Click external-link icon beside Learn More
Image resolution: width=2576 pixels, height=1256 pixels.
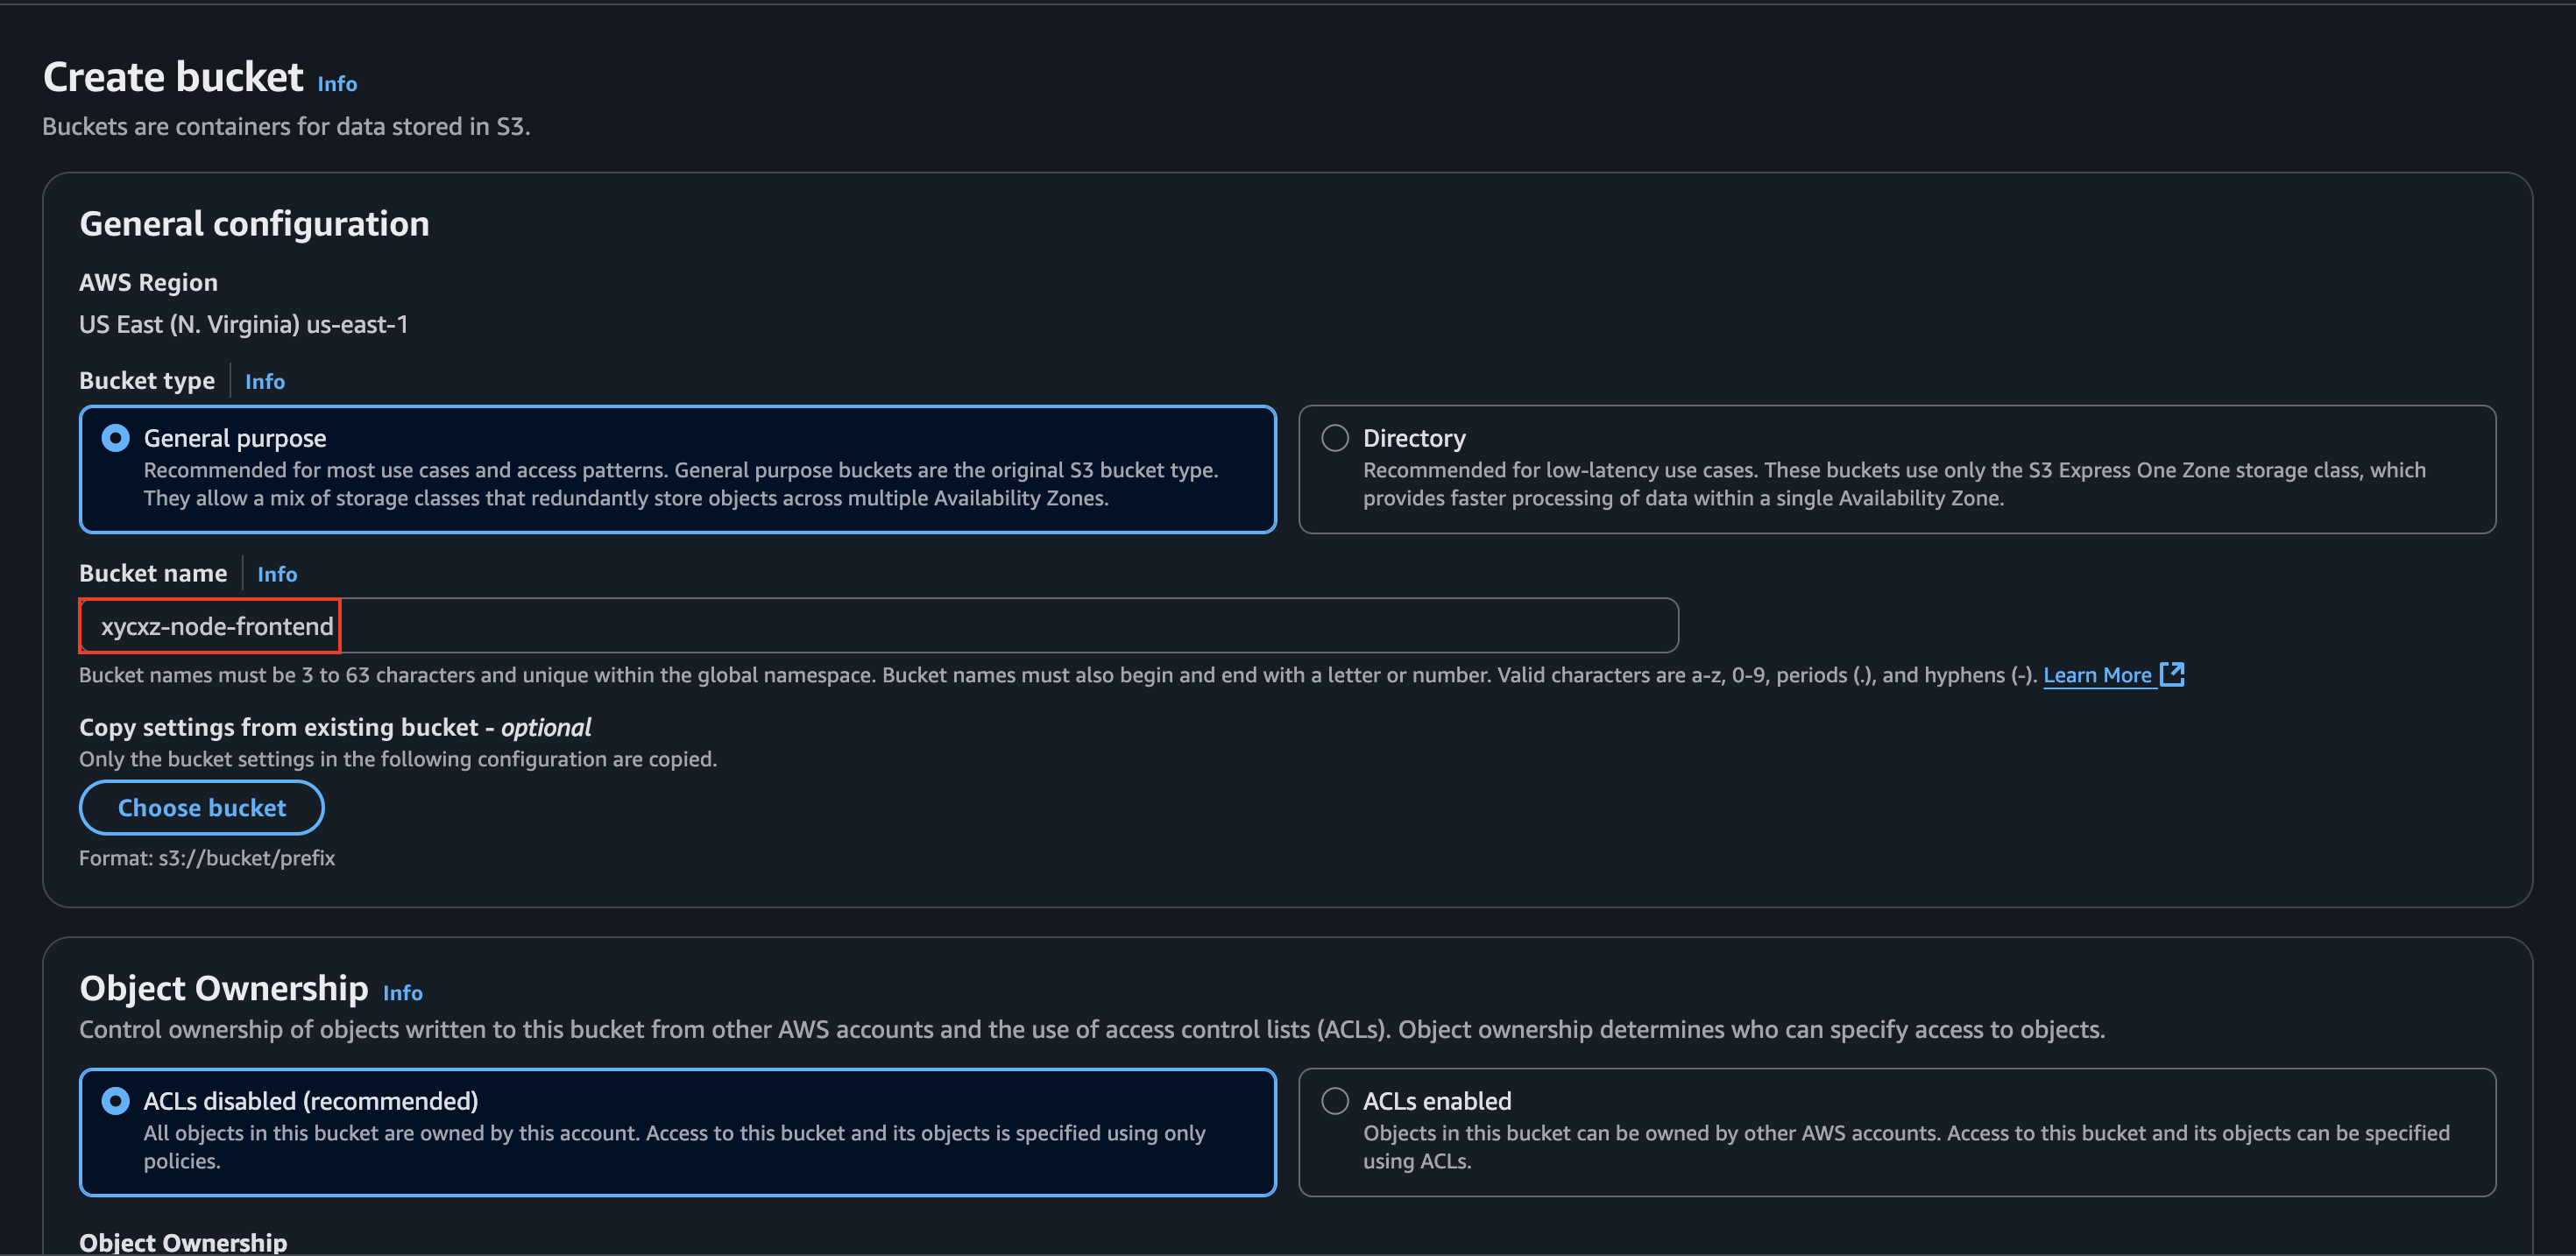coord(2172,674)
